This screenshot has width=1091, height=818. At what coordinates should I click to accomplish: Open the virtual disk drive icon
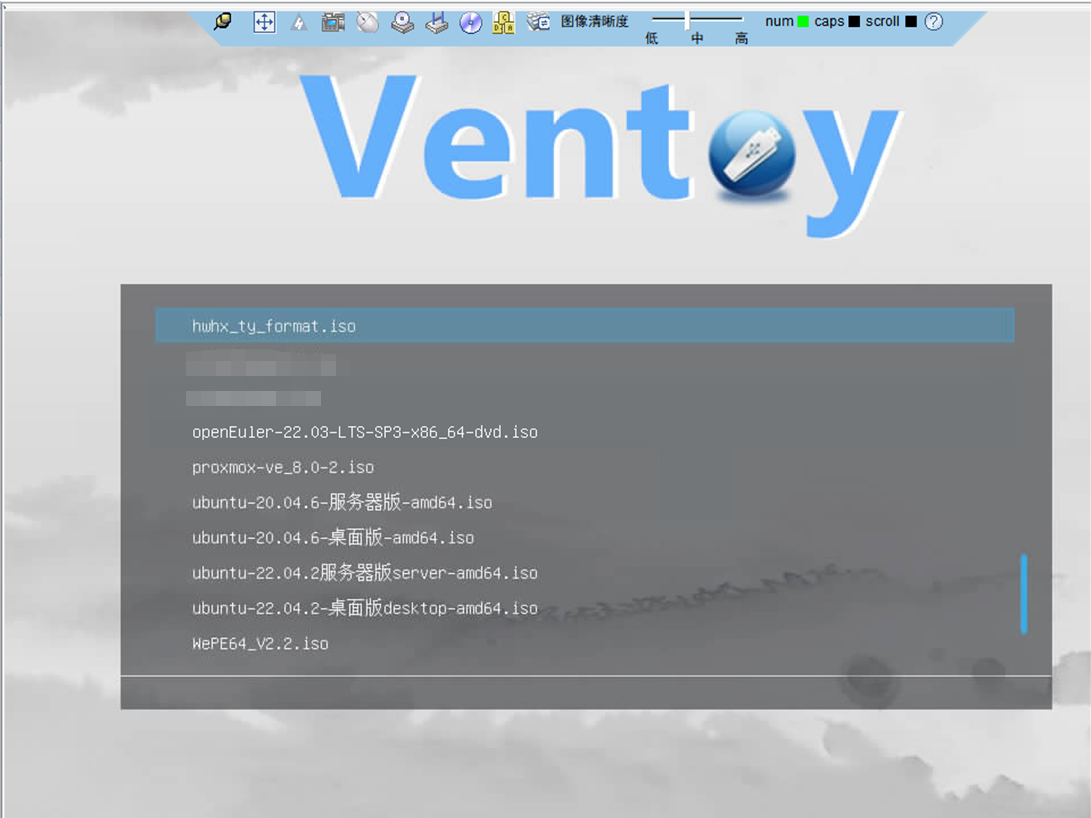(x=402, y=22)
